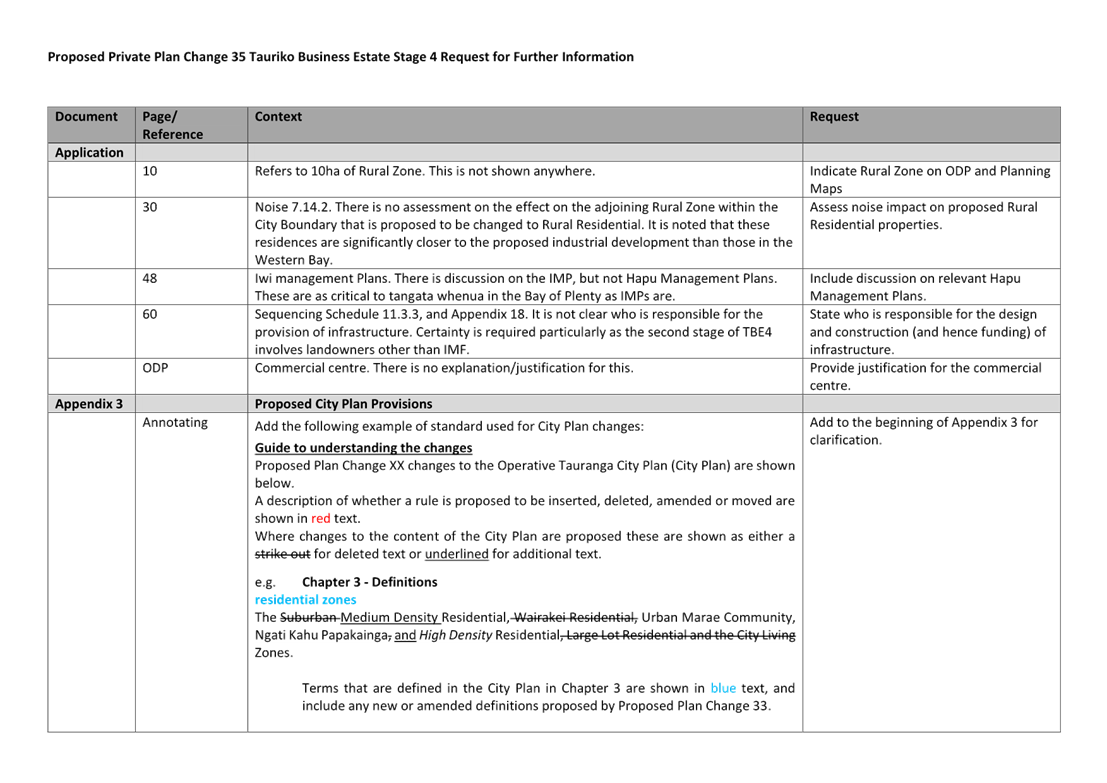Select page reference cell '10'
This screenshot has height=783, width=1107.
point(150,172)
